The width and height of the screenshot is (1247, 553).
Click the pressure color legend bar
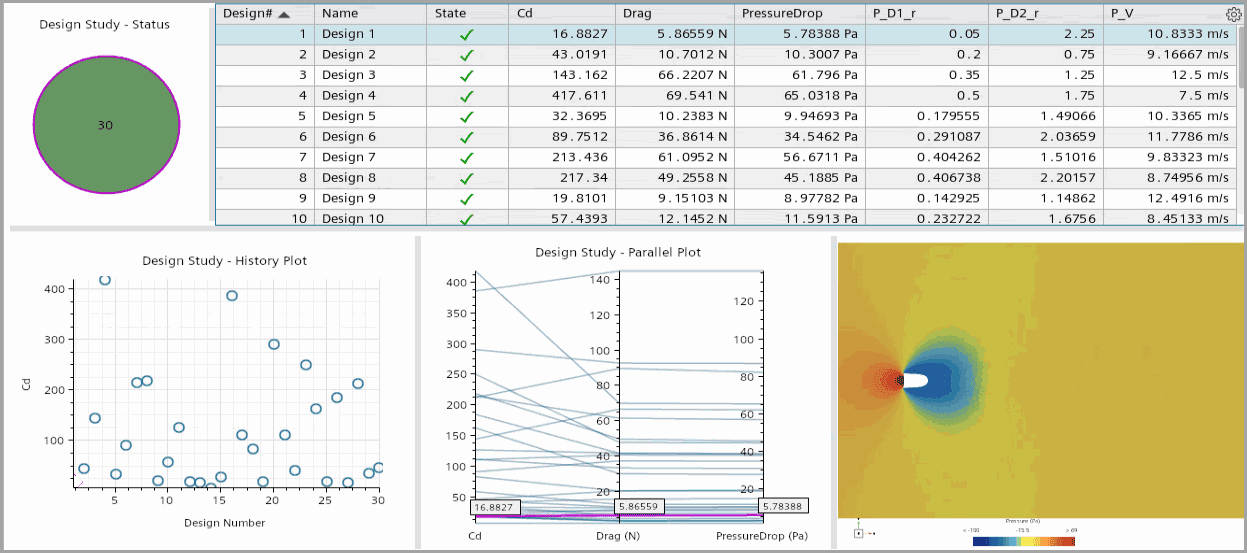tap(1023, 541)
